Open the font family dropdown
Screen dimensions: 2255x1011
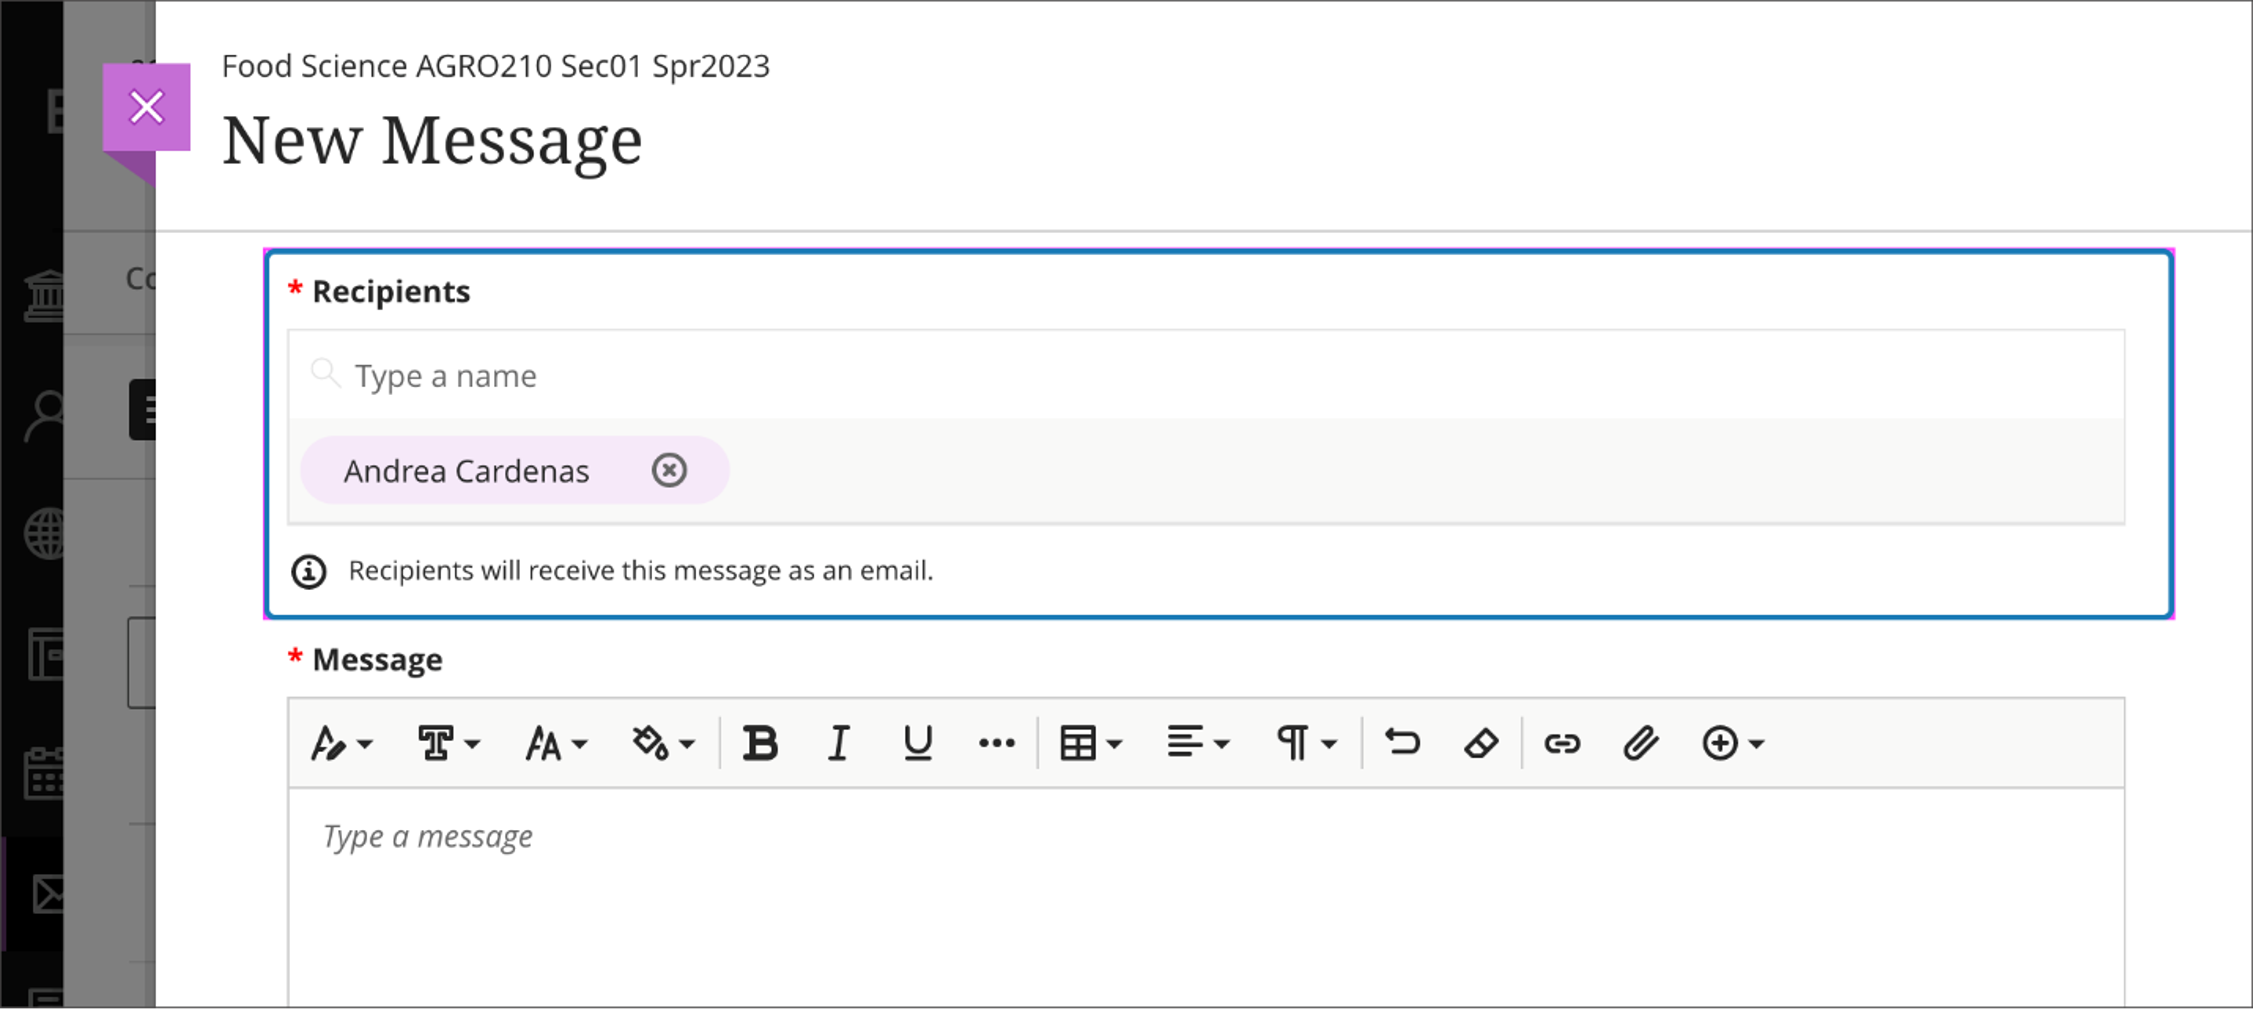448,744
